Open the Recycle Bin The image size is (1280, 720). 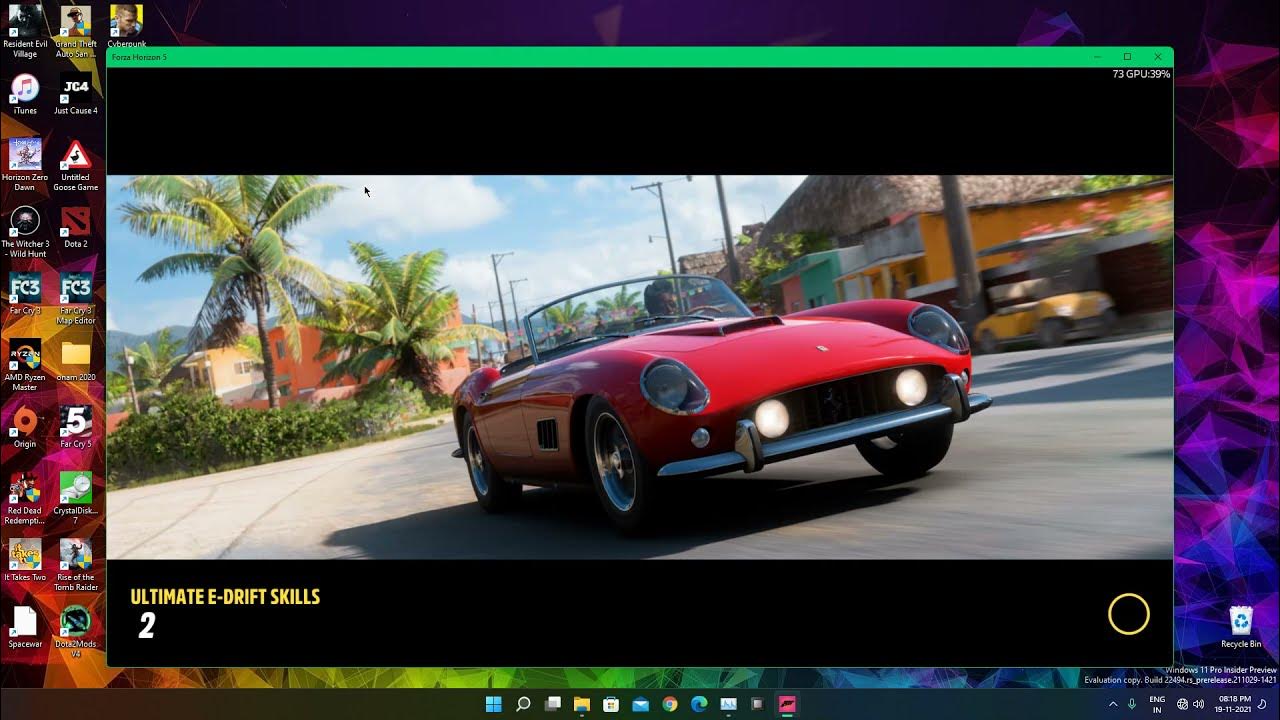pyautogui.click(x=1241, y=627)
